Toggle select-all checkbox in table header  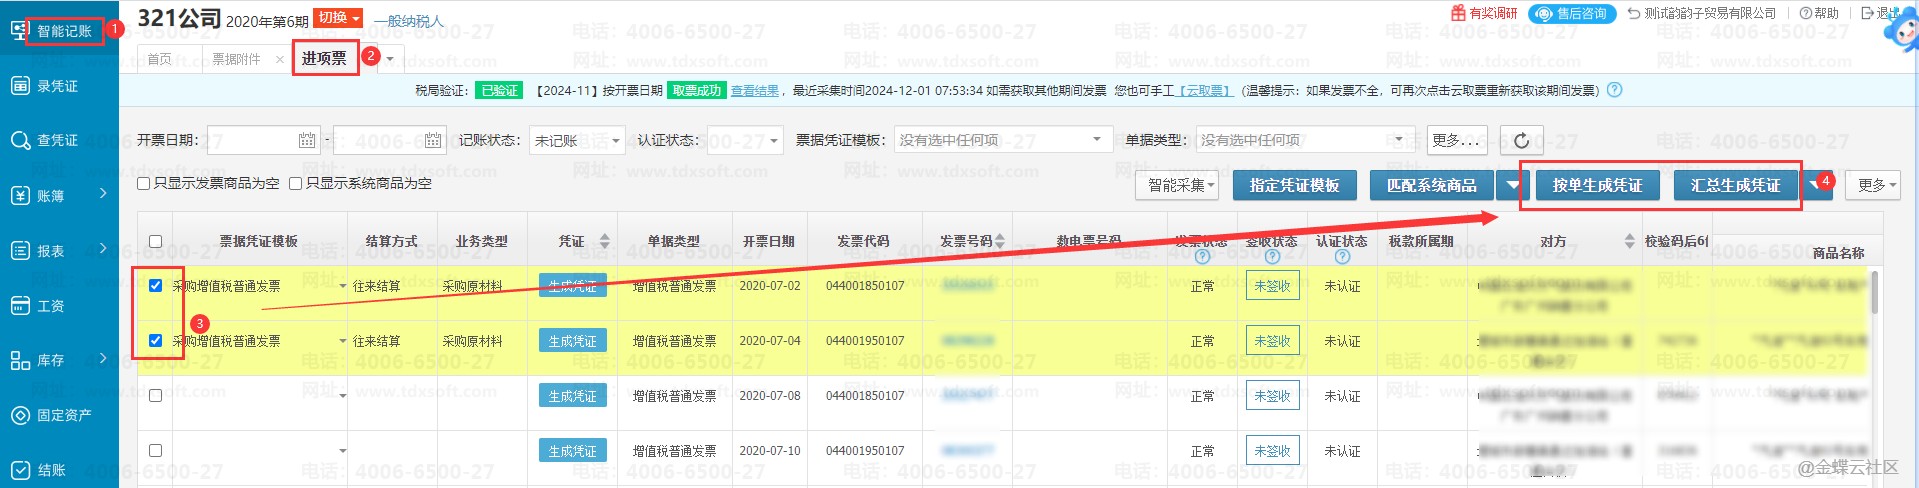point(155,241)
